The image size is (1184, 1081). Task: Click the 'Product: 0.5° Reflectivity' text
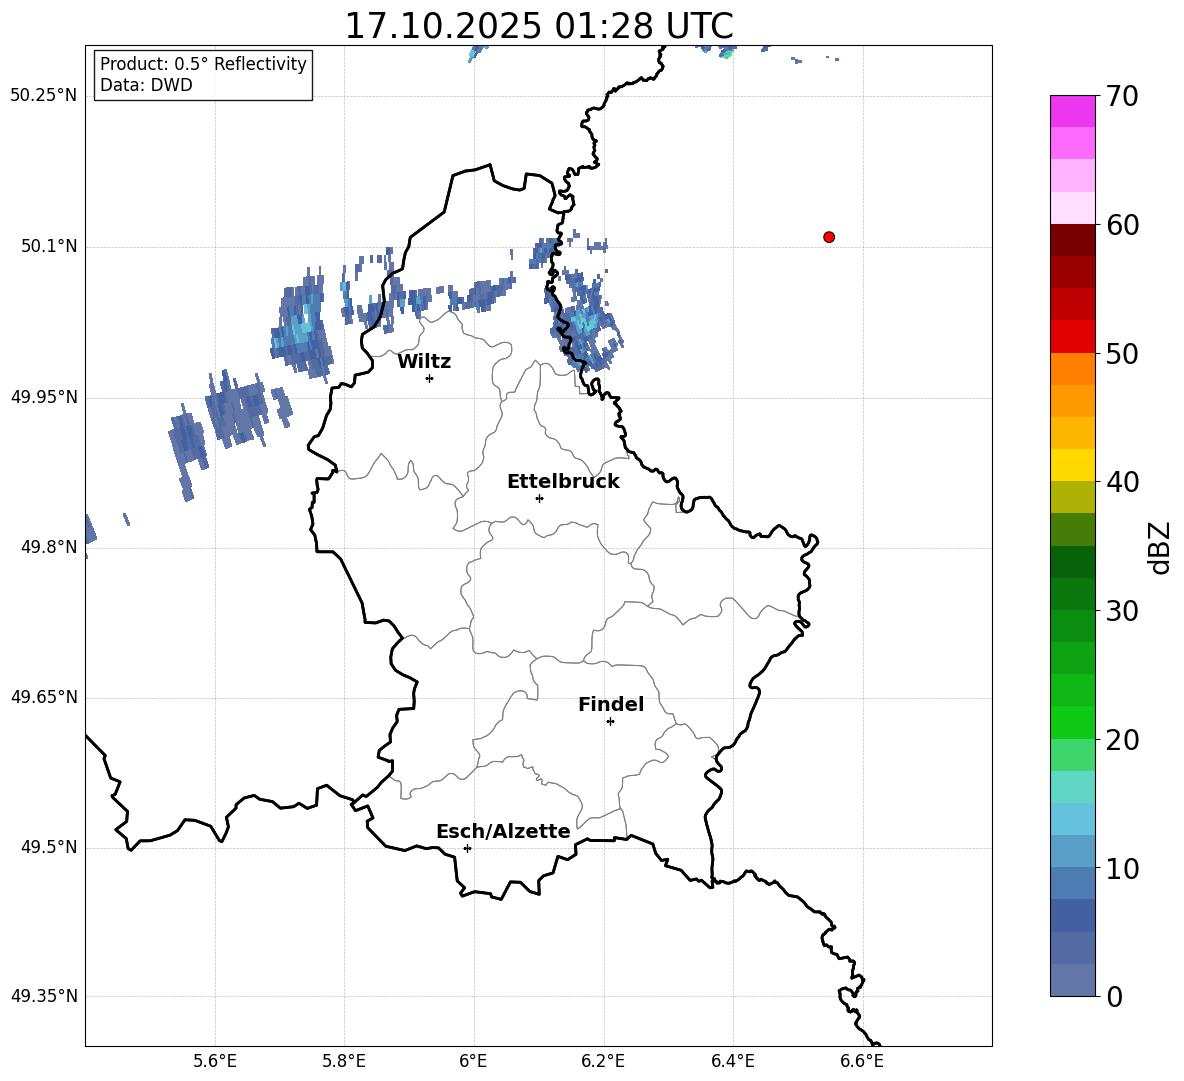pos(203,64)
